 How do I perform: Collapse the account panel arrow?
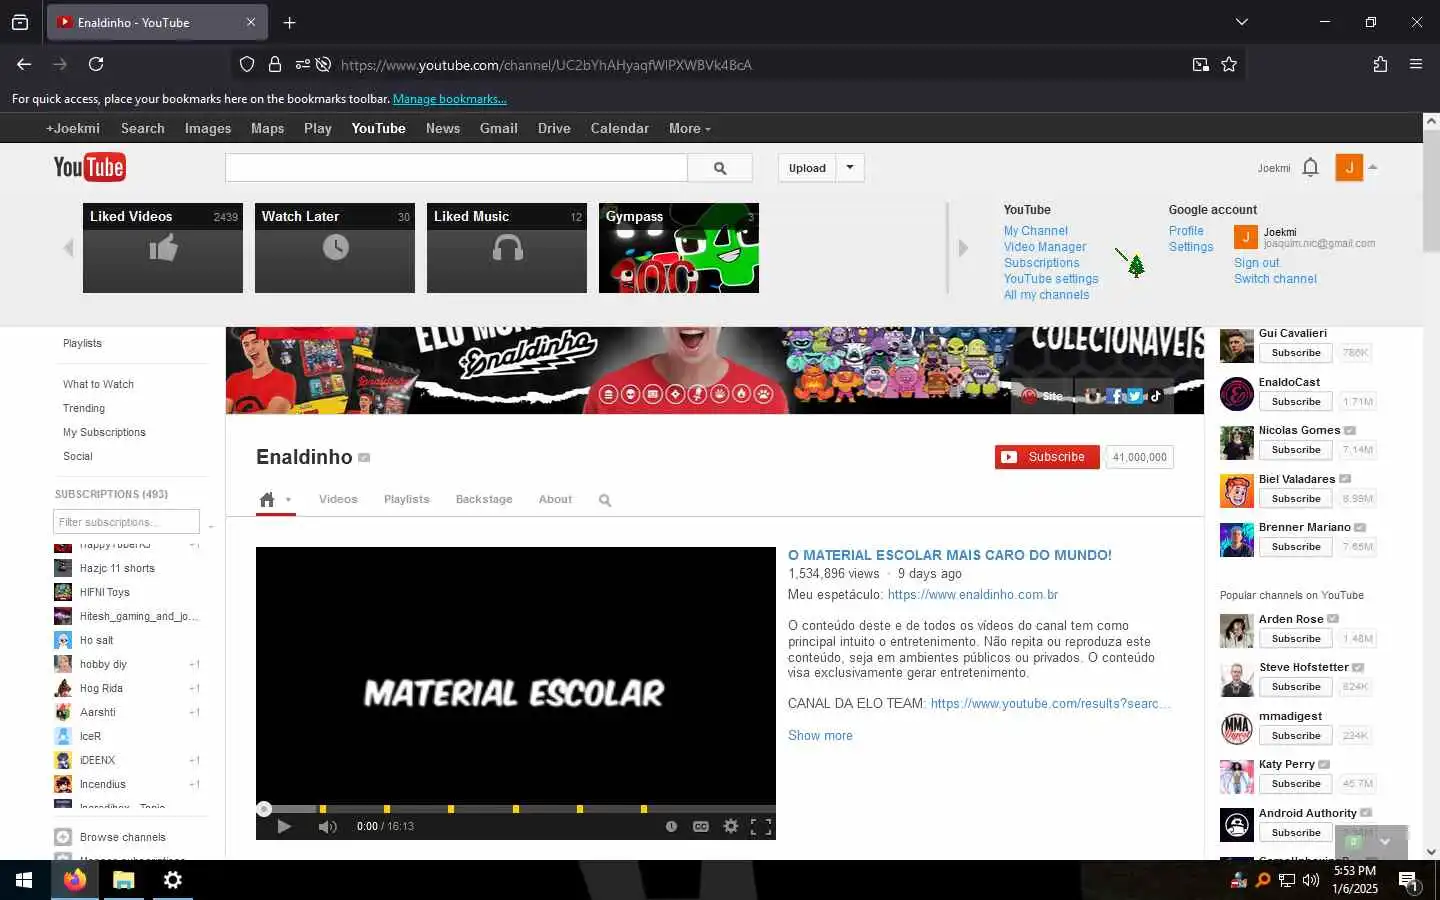tap(1373, 167)
